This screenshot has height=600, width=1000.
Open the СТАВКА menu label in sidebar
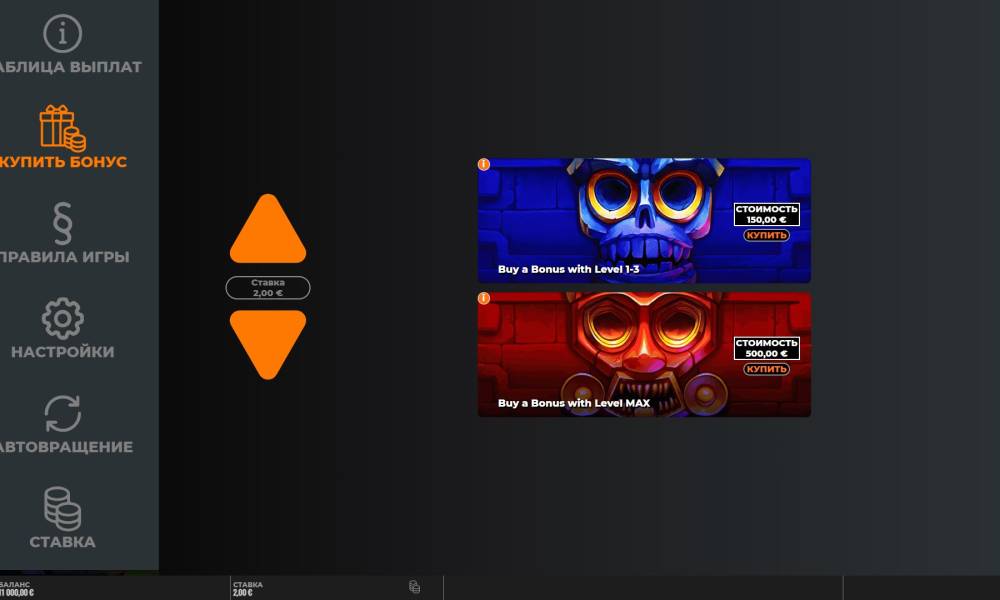coord(62,542)
